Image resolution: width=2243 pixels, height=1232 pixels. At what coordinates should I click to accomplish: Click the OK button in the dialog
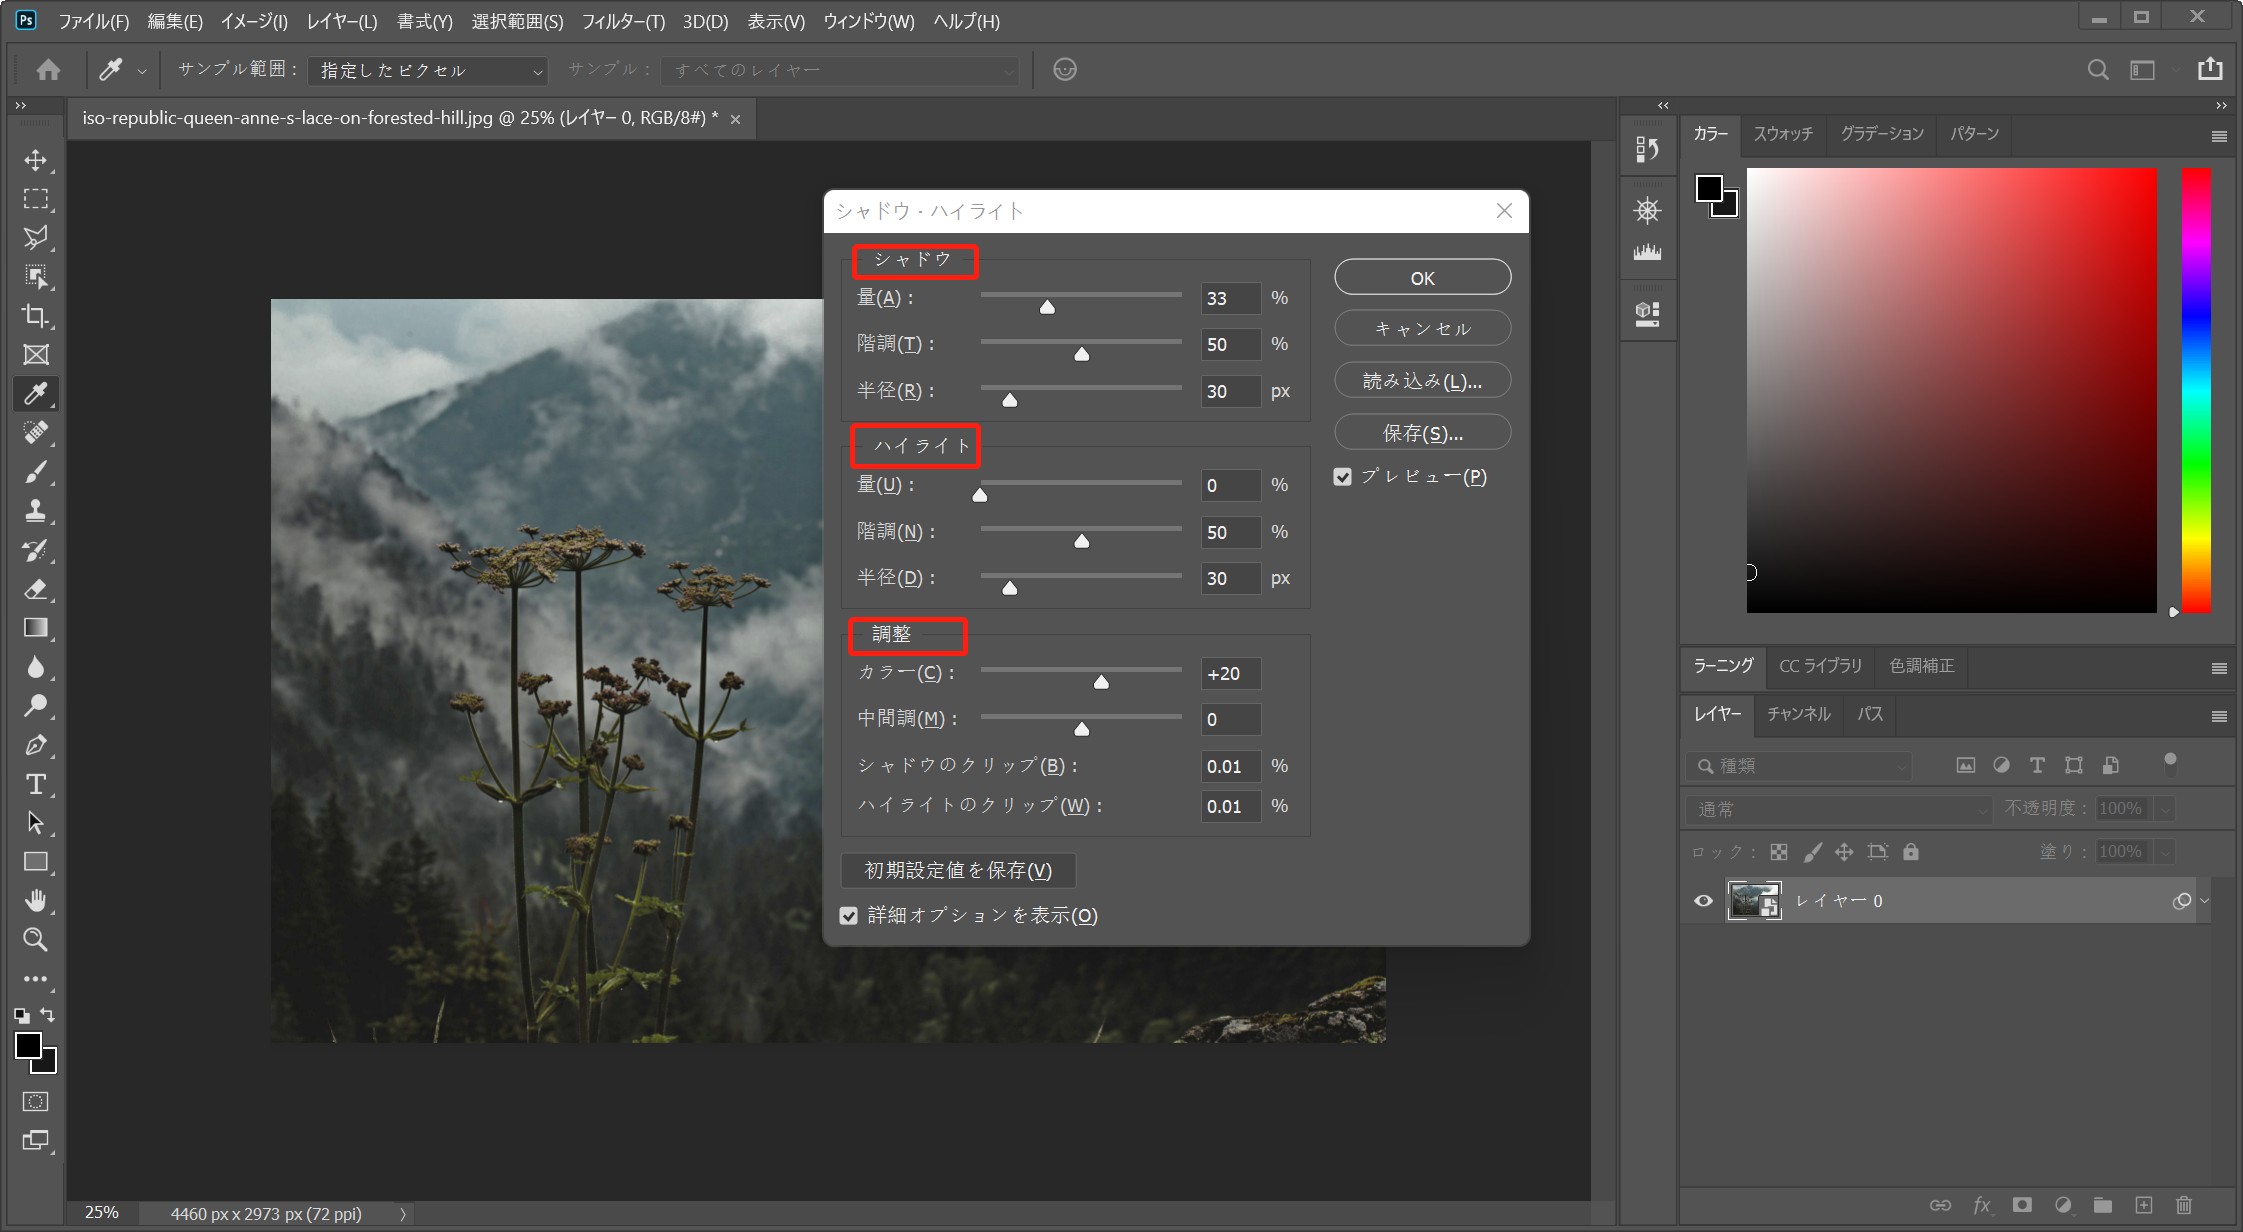tap(1421, 277)
